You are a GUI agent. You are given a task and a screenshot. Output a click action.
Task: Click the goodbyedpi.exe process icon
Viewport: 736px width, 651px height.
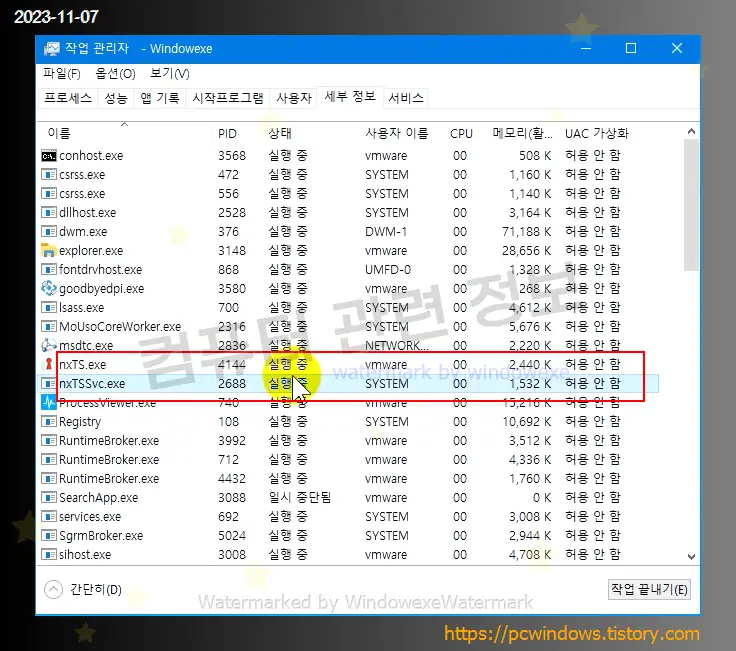[48, 288]
